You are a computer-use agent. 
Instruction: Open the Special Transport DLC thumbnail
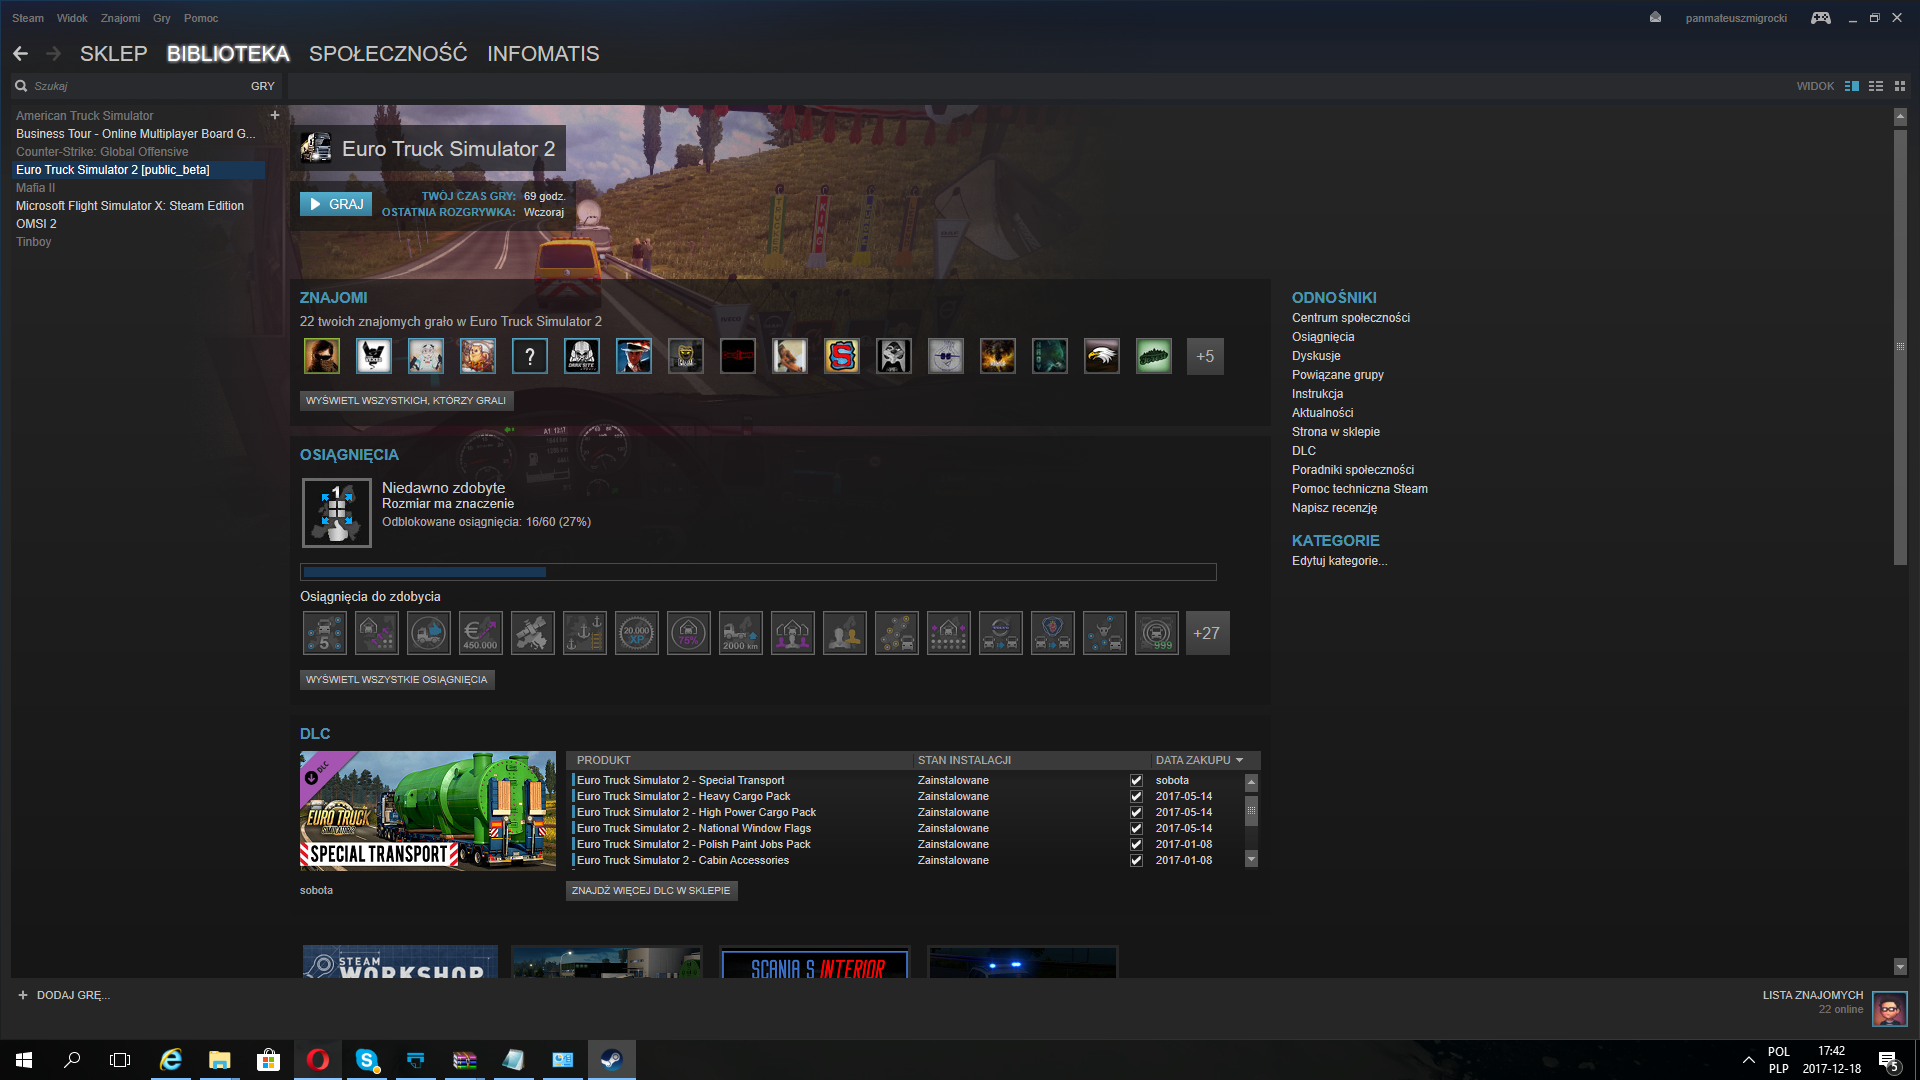pos(428,810)
